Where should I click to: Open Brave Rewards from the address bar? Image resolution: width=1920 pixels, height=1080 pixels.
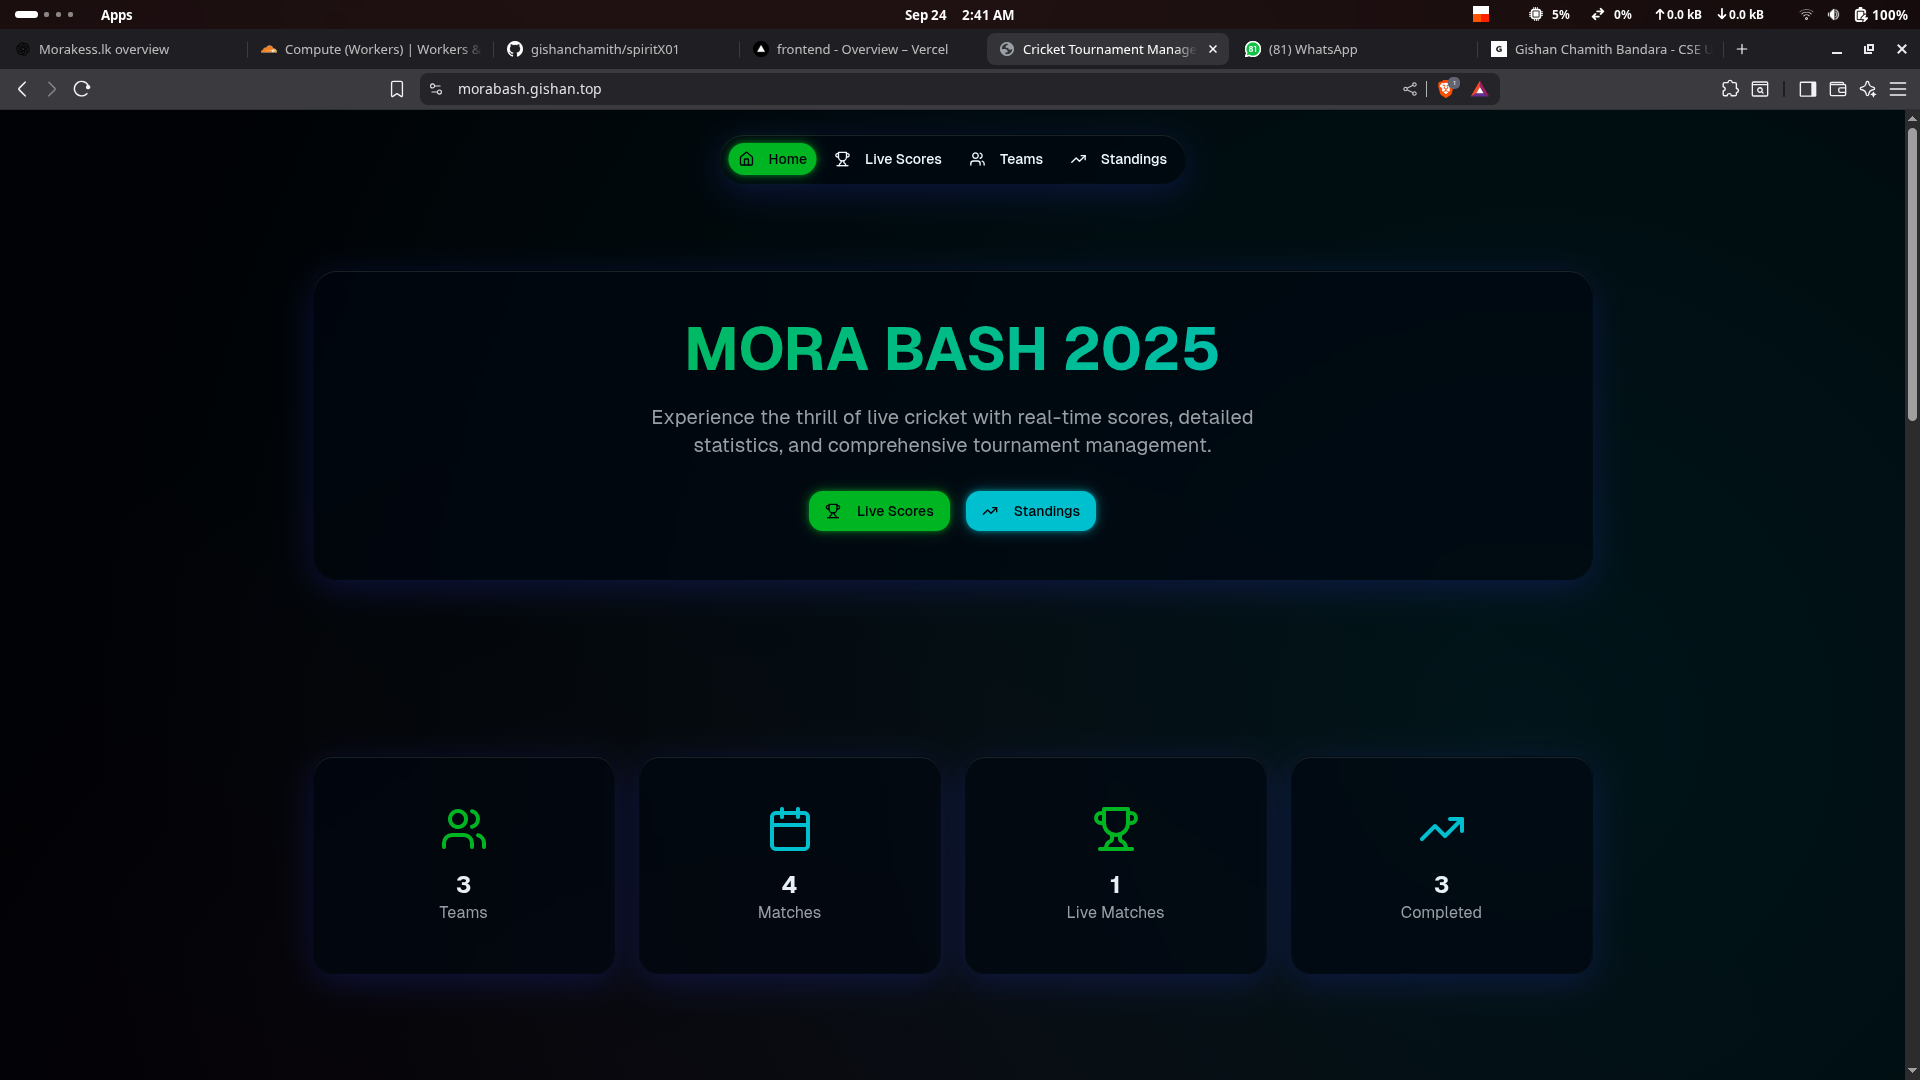[1480, 89]
